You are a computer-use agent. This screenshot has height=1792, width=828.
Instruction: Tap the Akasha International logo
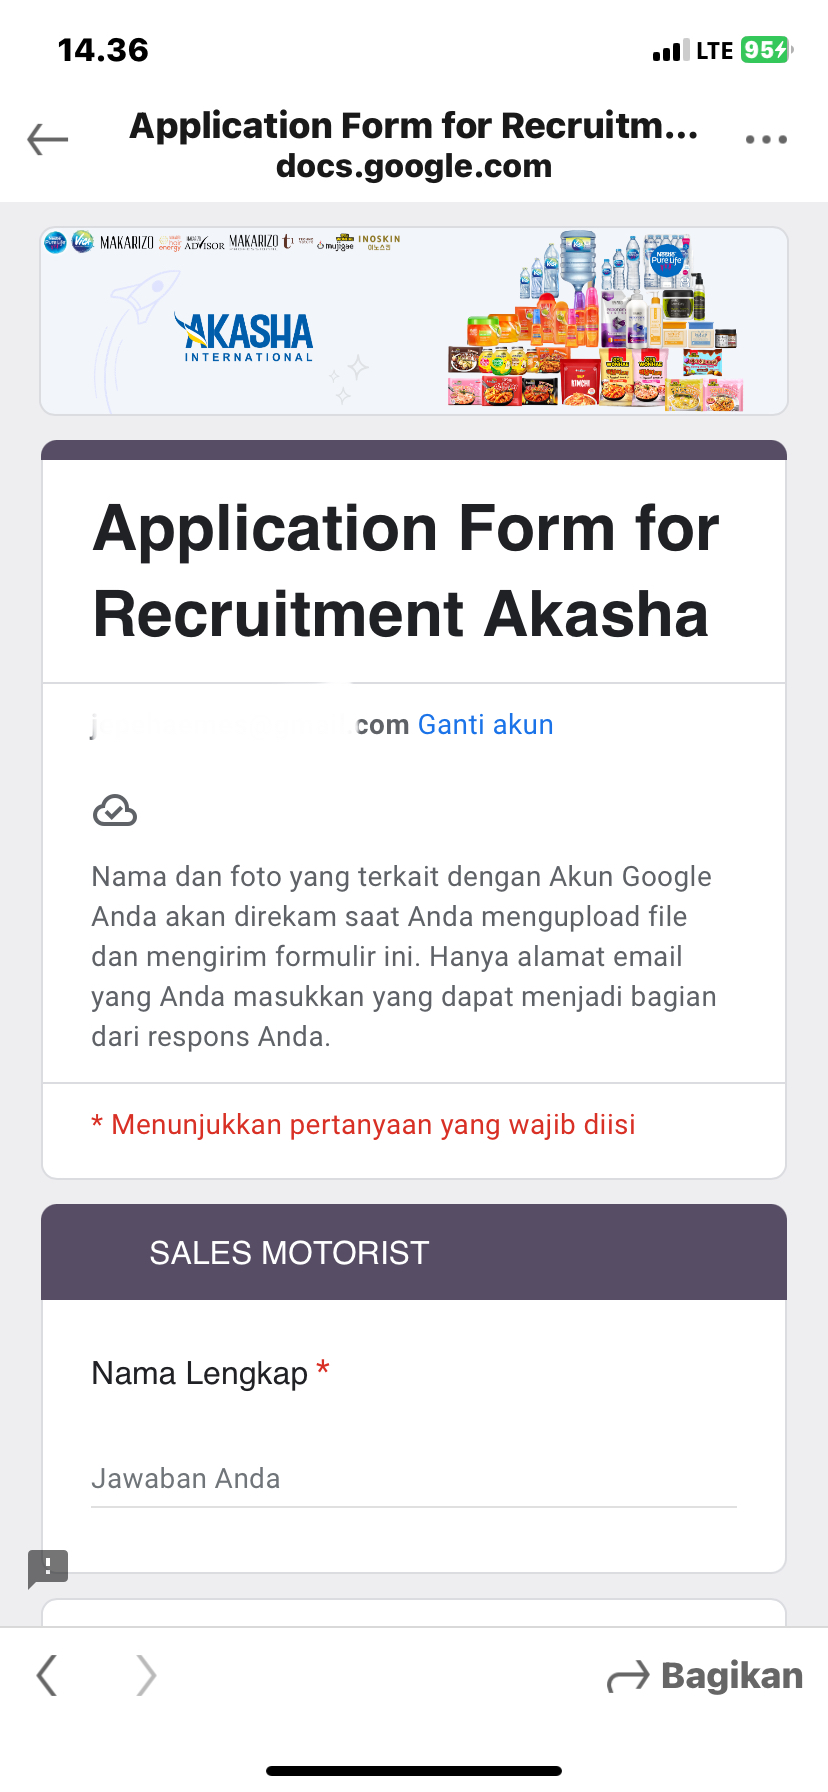(x=245, y=336)
